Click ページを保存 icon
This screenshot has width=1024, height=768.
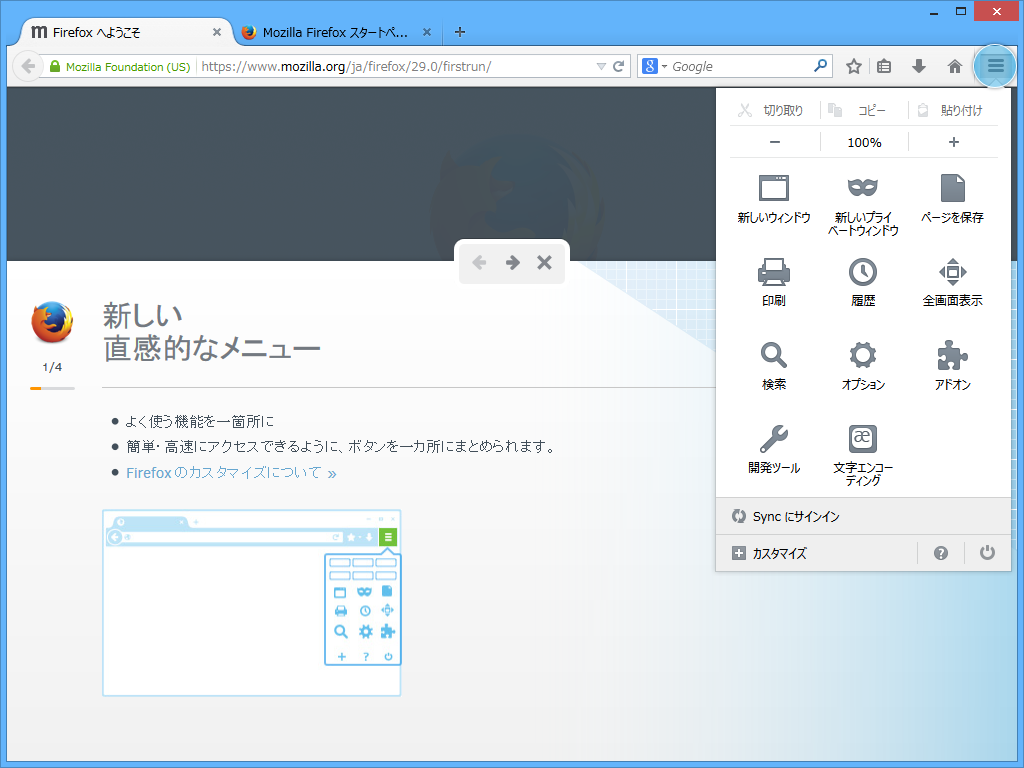[x=953, y=199]
